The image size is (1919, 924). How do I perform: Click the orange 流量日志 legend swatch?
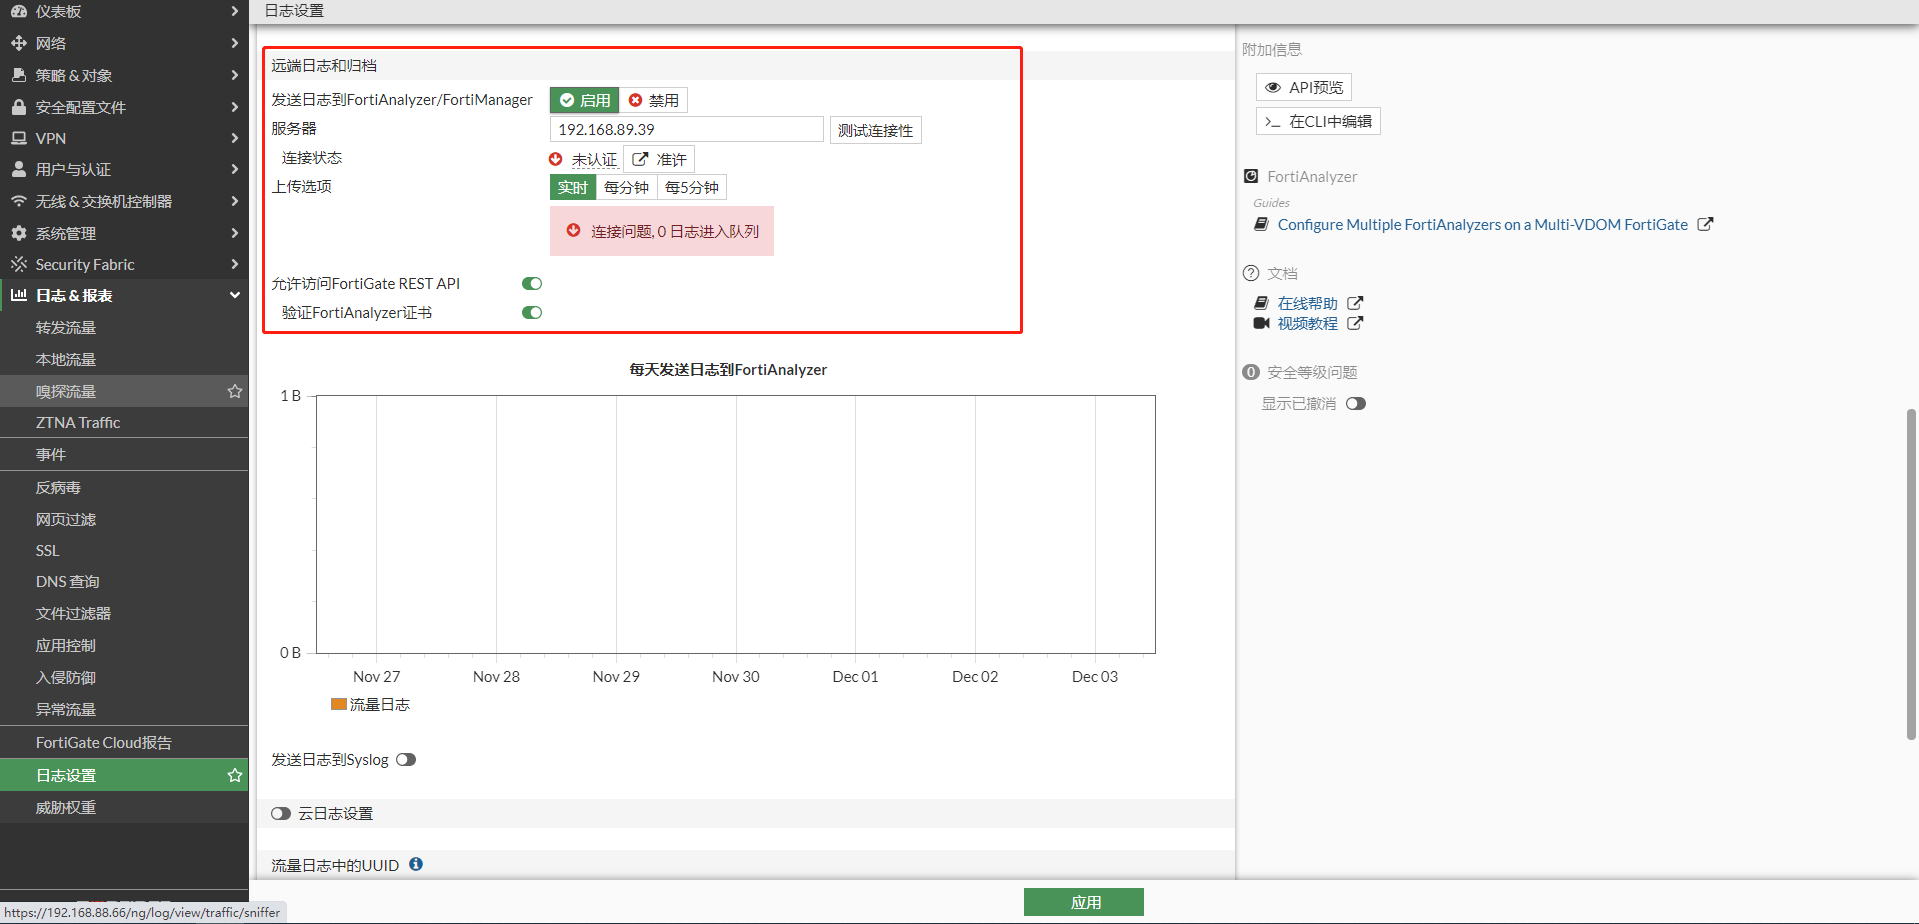point(339,704)
